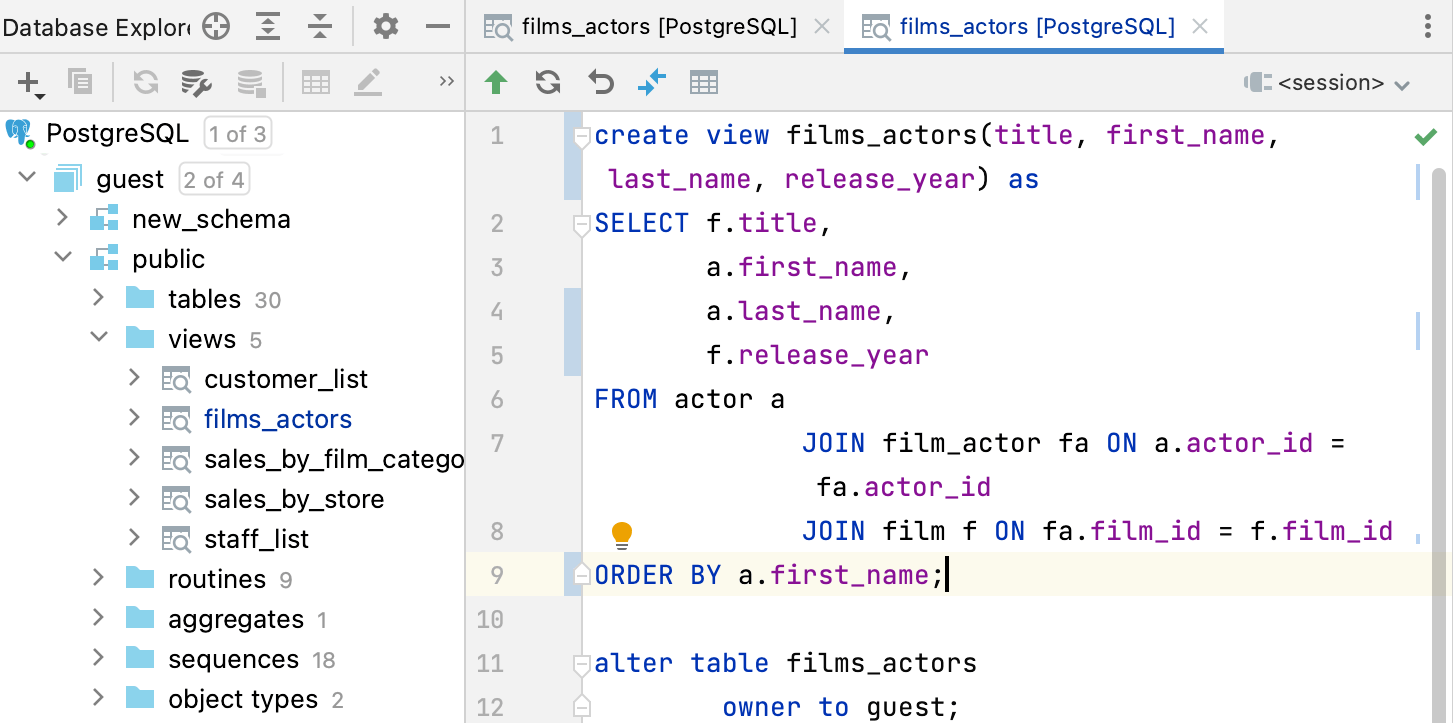Refresh the database connection

145,82
